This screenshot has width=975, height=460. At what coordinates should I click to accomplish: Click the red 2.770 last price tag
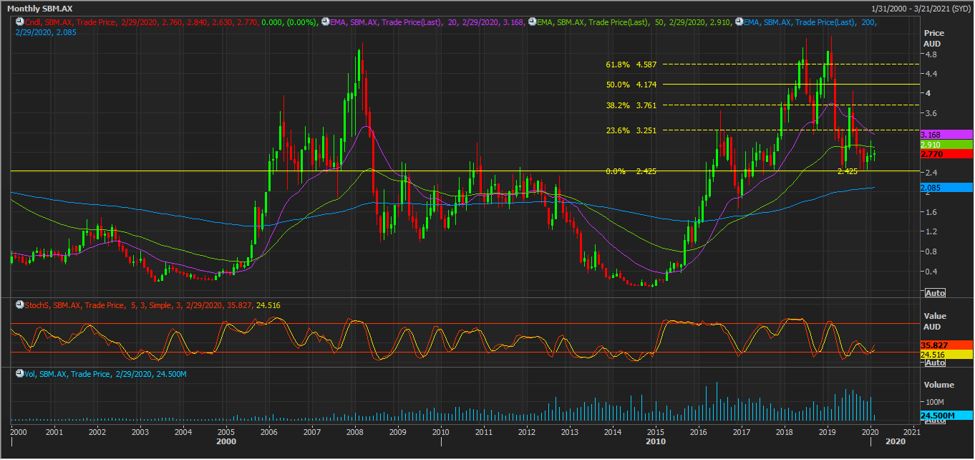click(x=946, y=153)
